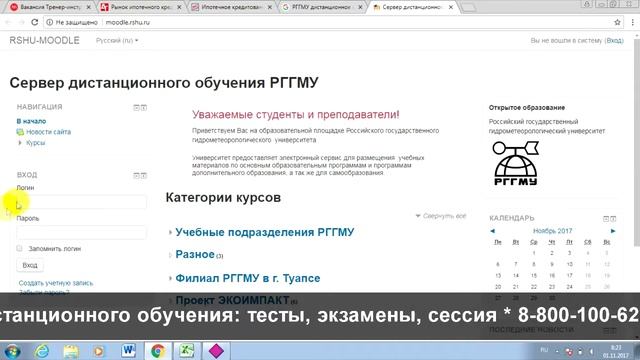This screenshot has height=360, width=640.
Task: Close the Сервер дистанционного tab
Action: (451, 7)
